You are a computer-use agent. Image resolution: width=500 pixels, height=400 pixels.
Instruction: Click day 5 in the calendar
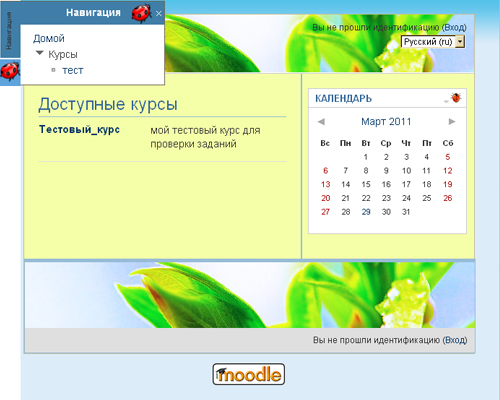pyautogui.click(x=448, y=157)
